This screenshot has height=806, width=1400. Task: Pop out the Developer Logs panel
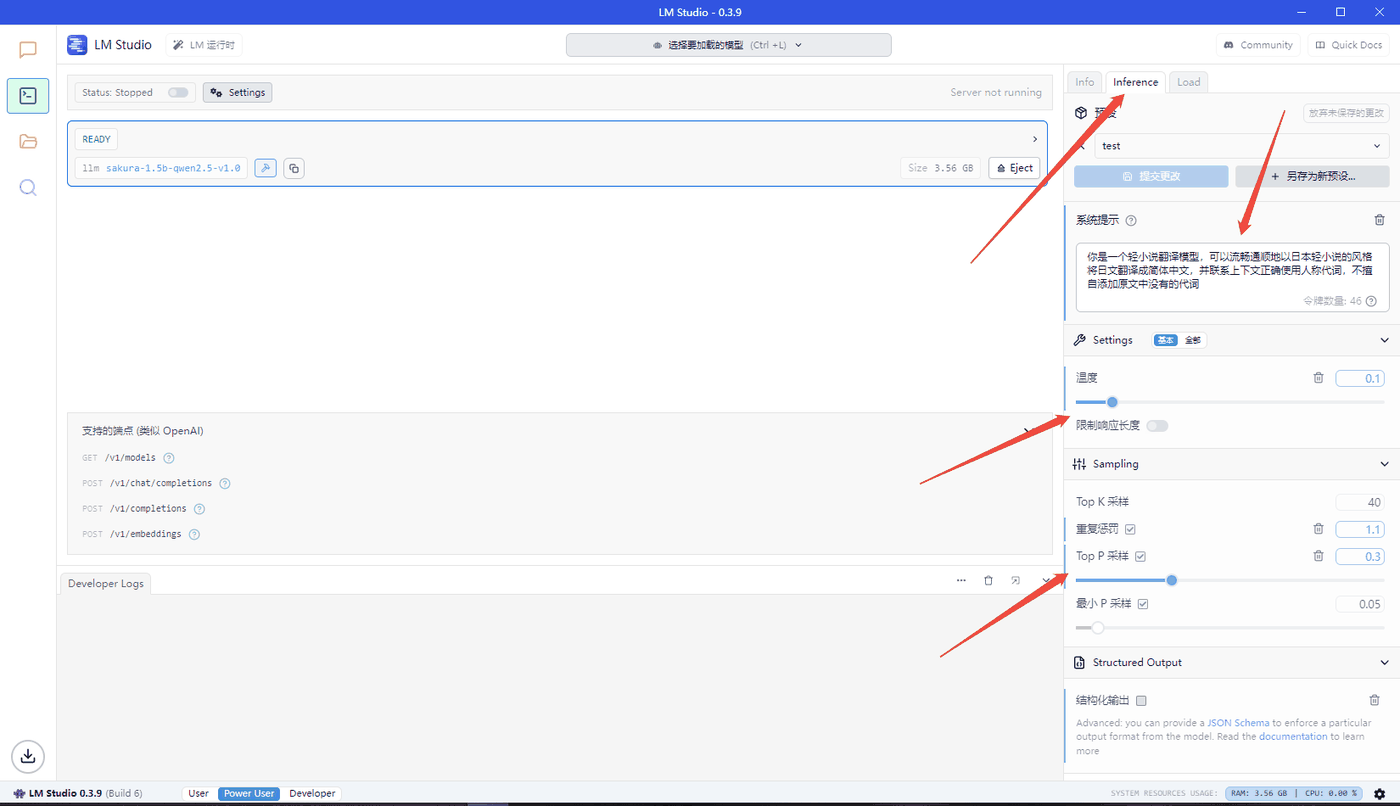(x=1016, y=580)
